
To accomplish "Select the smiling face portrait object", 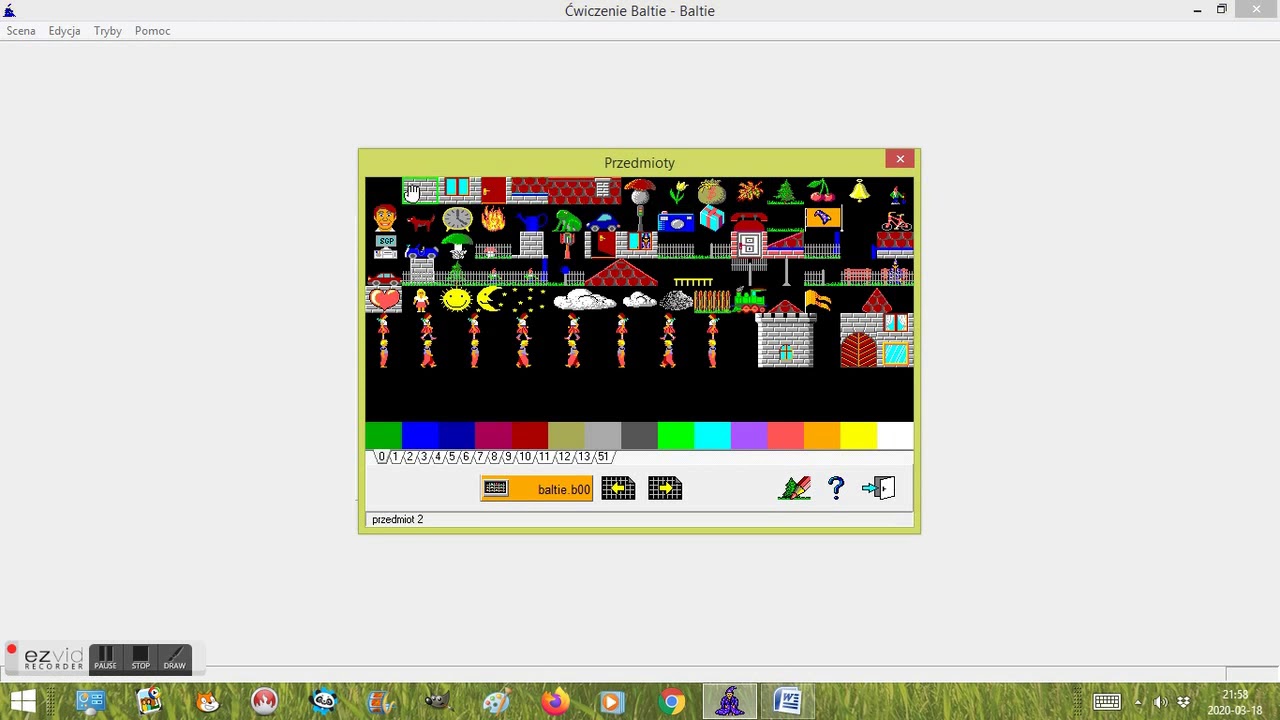I will pyautogui.click(x=384, y=218).
